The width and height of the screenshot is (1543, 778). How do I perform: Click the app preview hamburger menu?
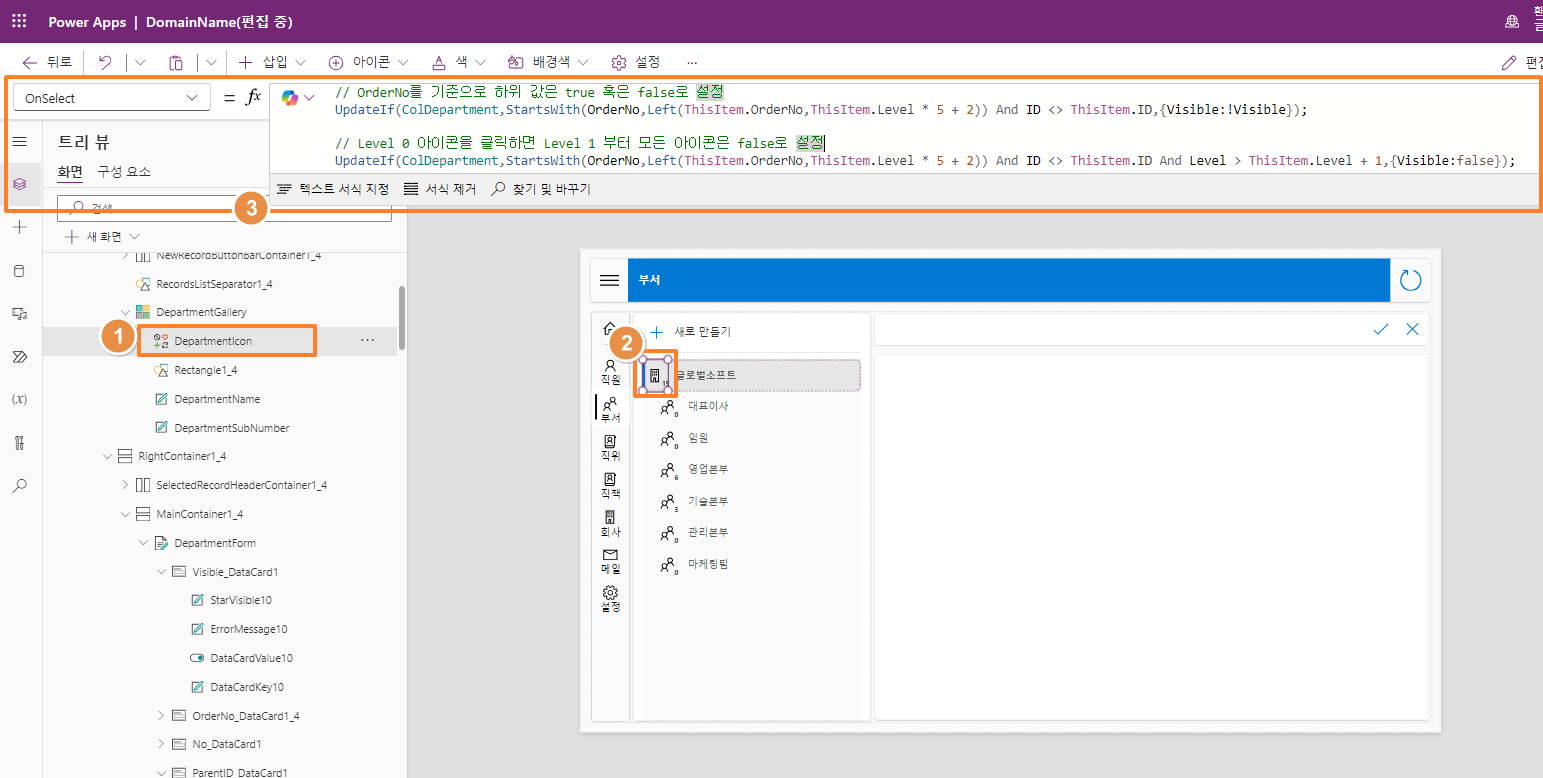pos(609,280)
